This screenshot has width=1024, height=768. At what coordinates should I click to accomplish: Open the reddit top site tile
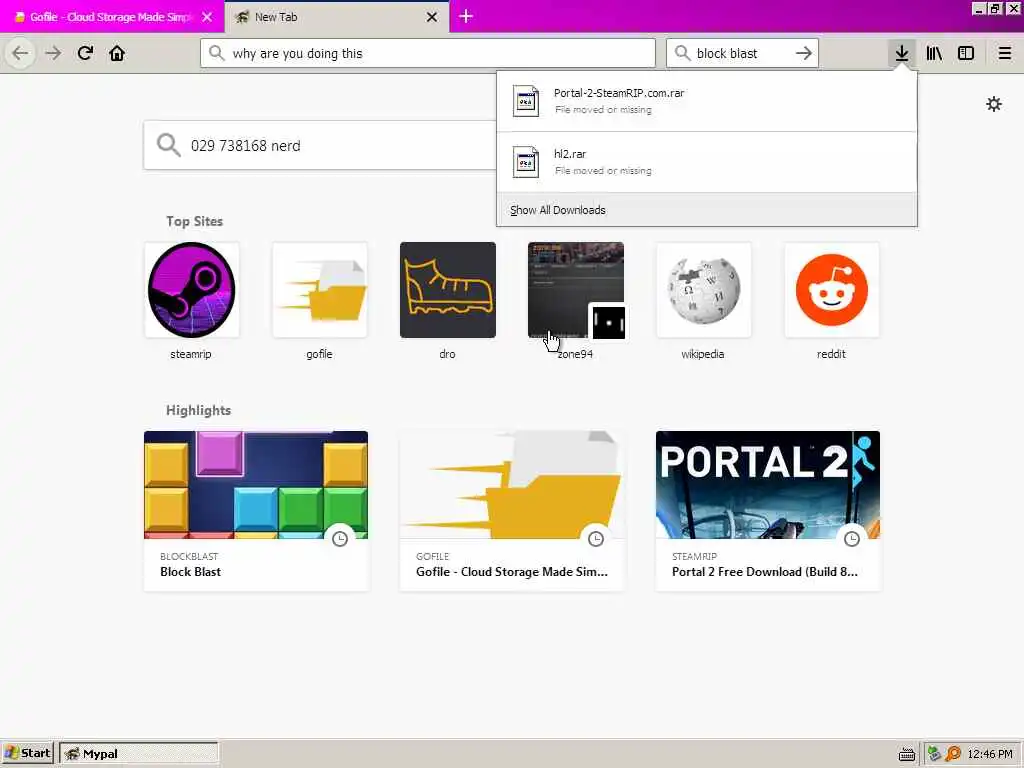pos(832,290)
